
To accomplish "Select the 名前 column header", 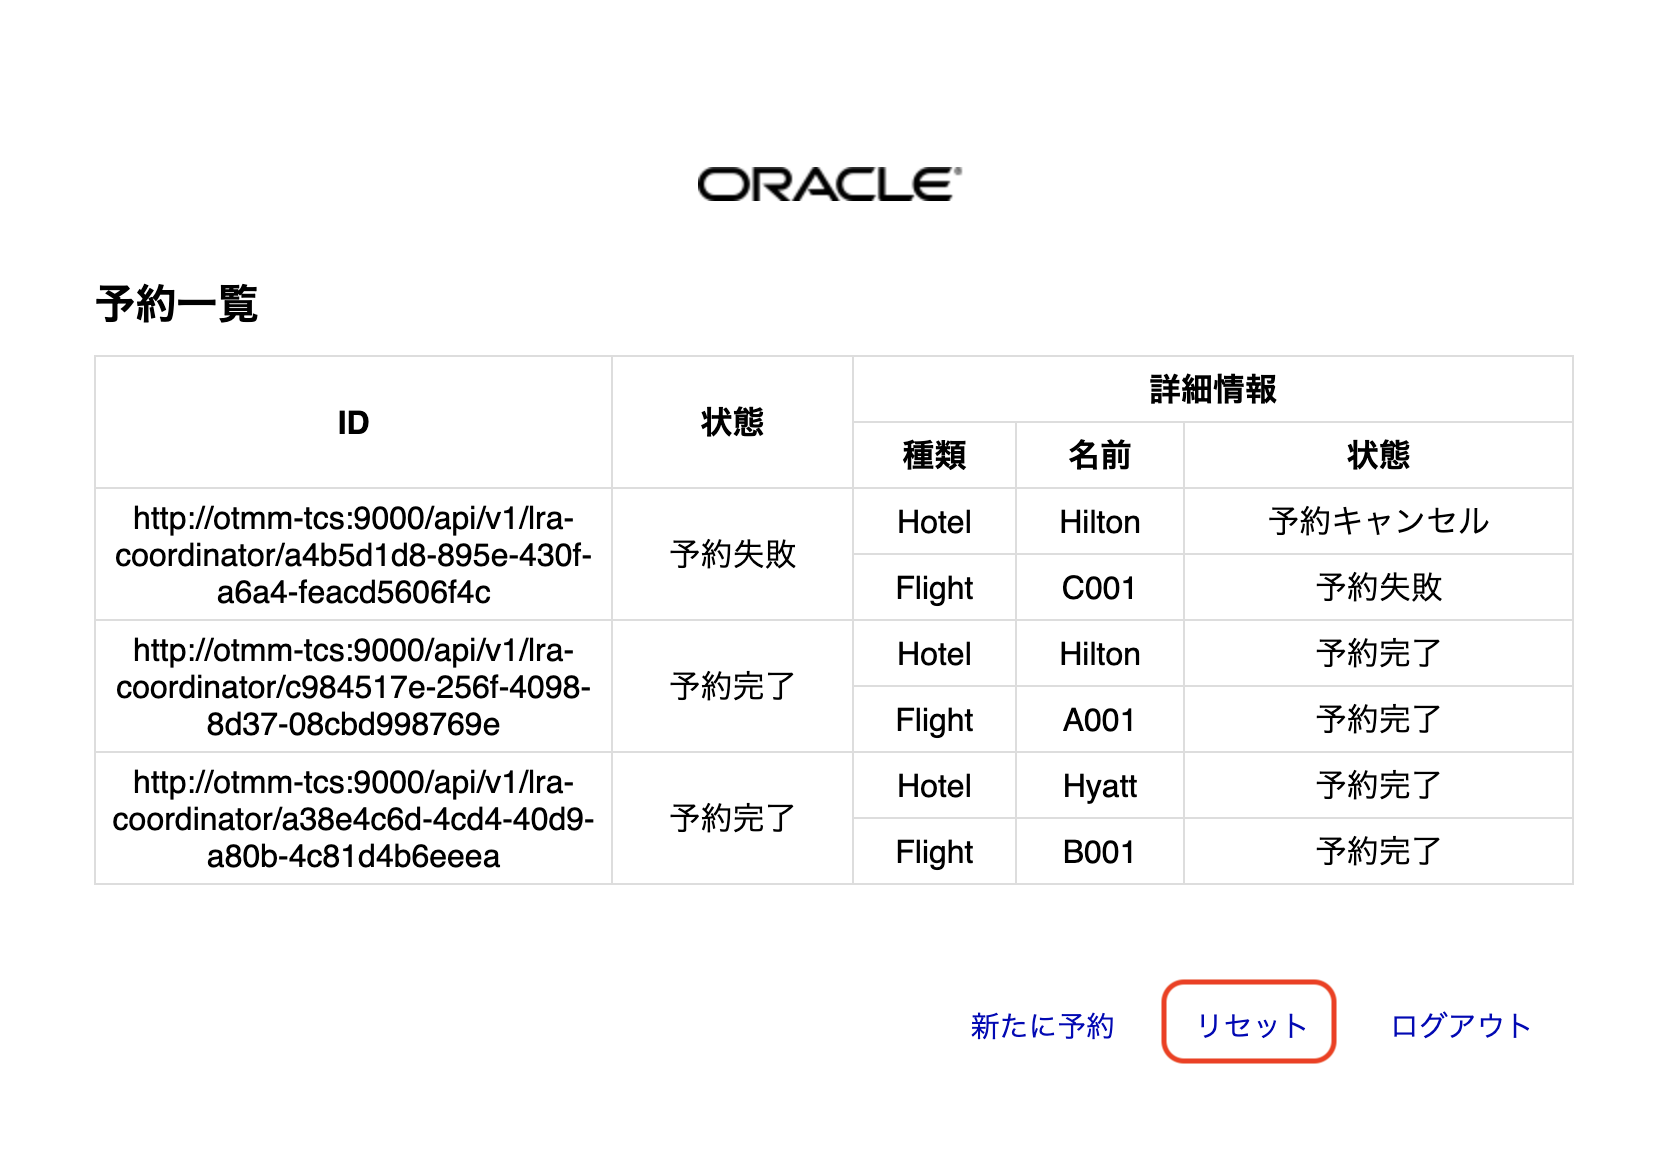I will [x=1099, y=455].
